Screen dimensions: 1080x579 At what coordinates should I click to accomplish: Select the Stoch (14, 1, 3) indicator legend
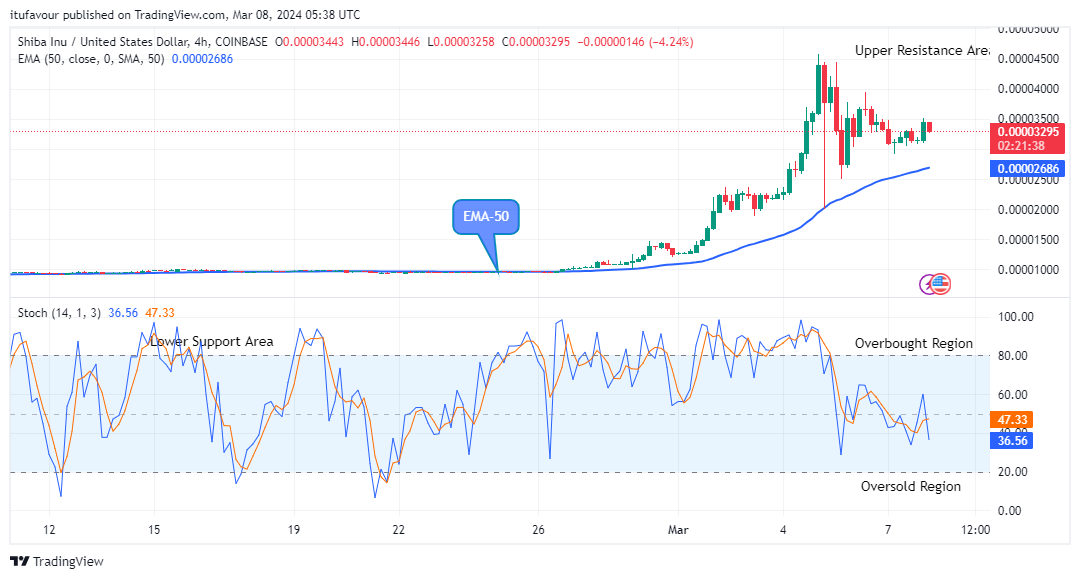59,313
